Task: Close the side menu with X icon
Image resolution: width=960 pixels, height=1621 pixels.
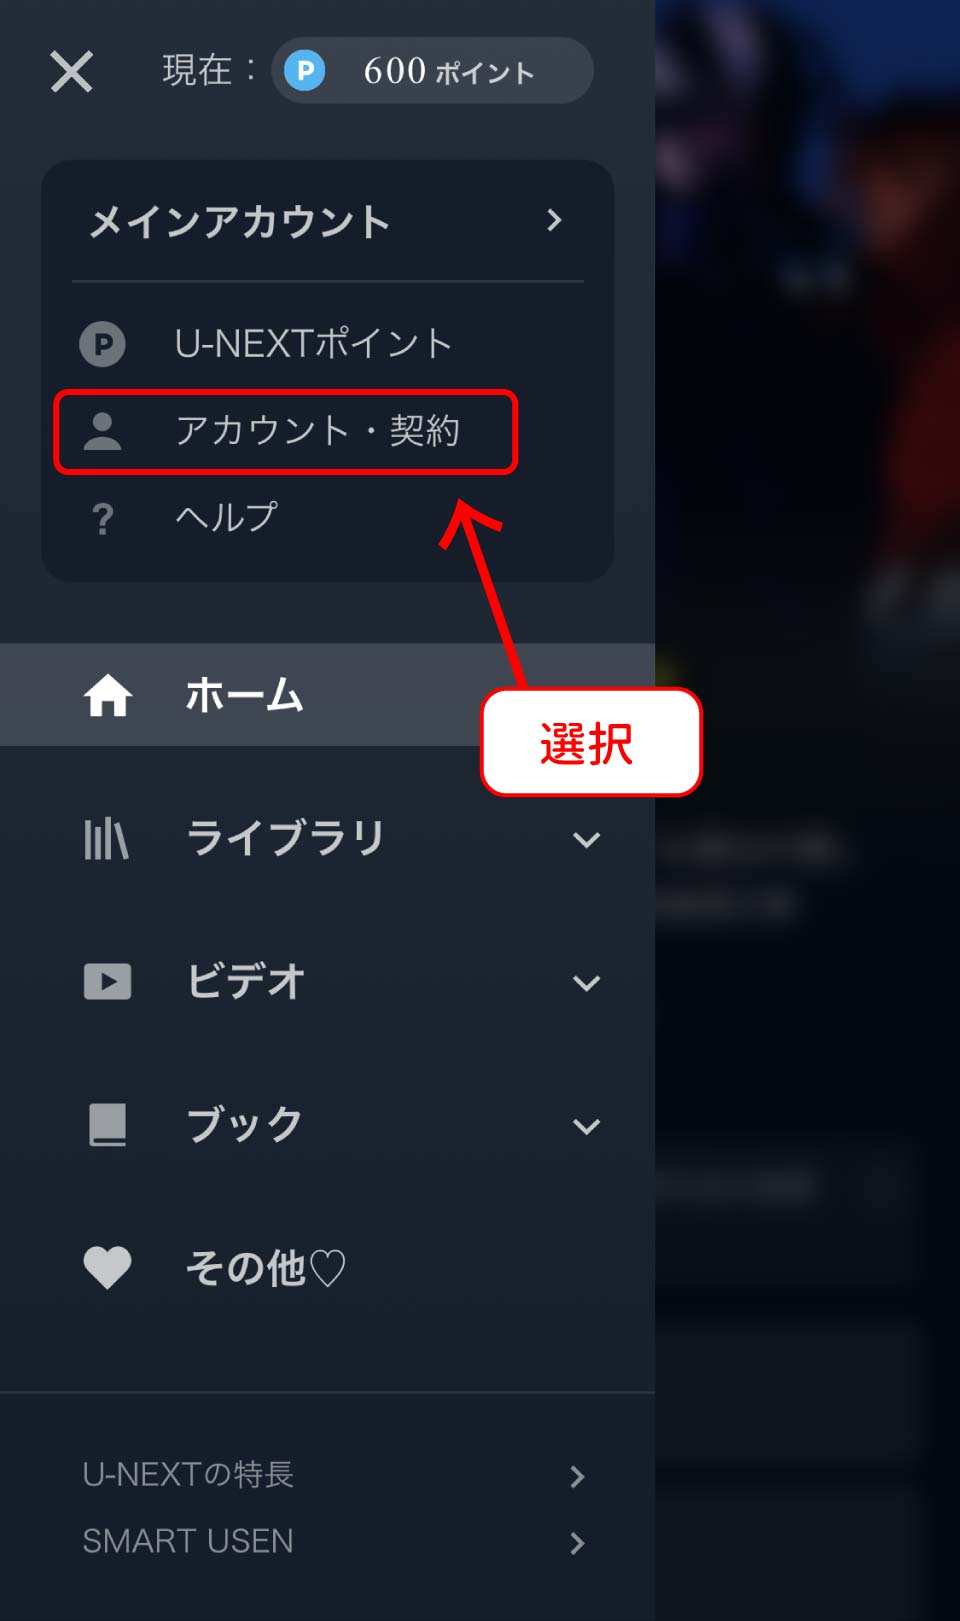Action: (71, 72)
